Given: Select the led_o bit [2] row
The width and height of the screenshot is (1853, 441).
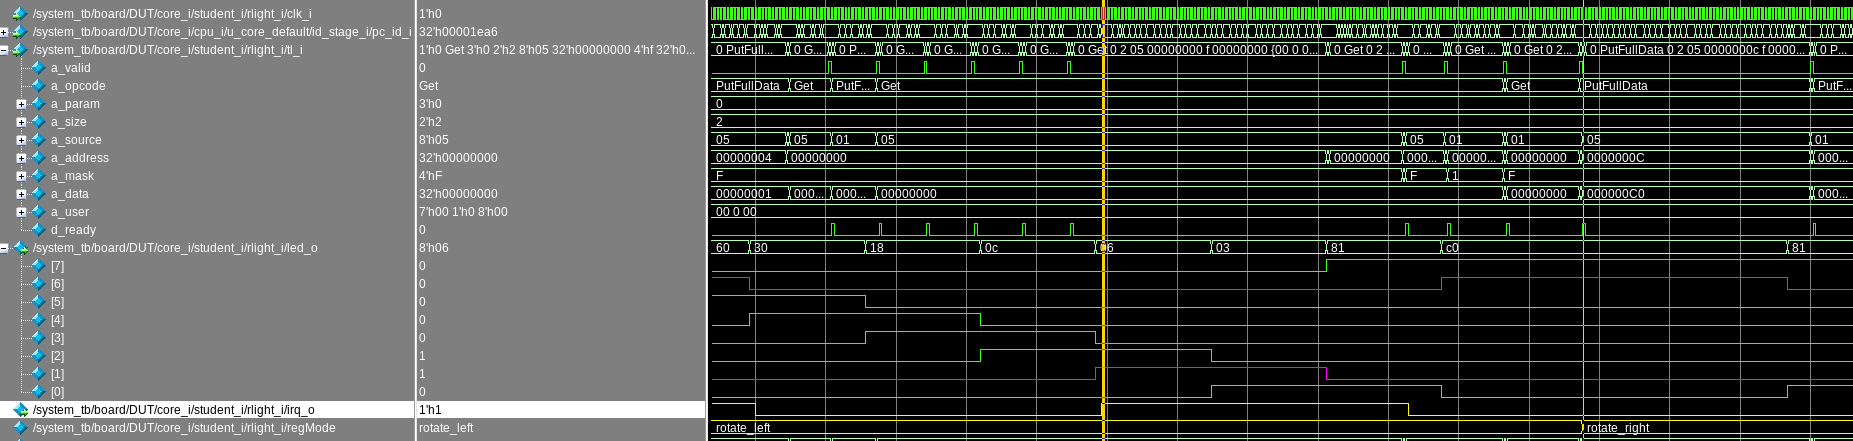Looking at the screenshot, I should [x=57, y=356].
